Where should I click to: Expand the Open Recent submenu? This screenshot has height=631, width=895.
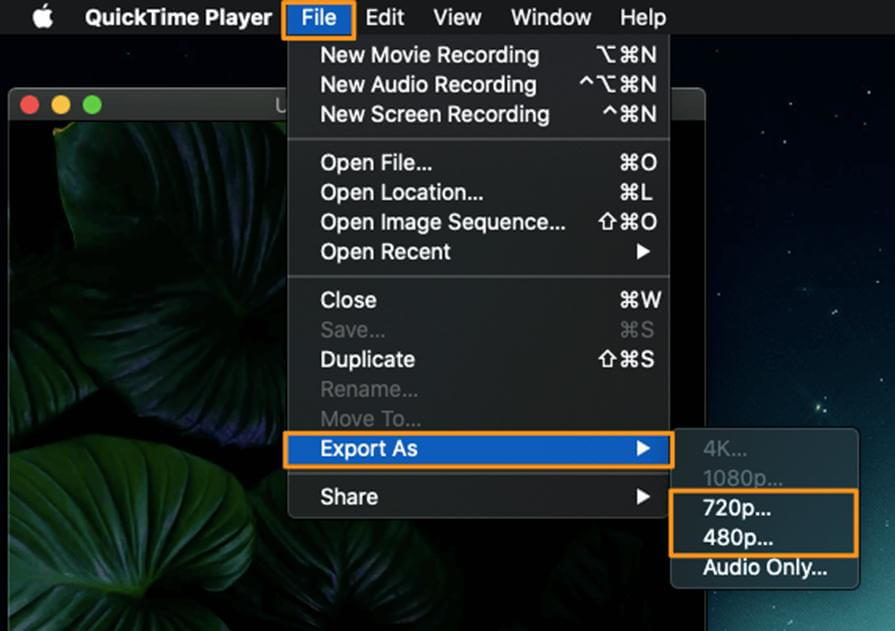click(478, 252)
